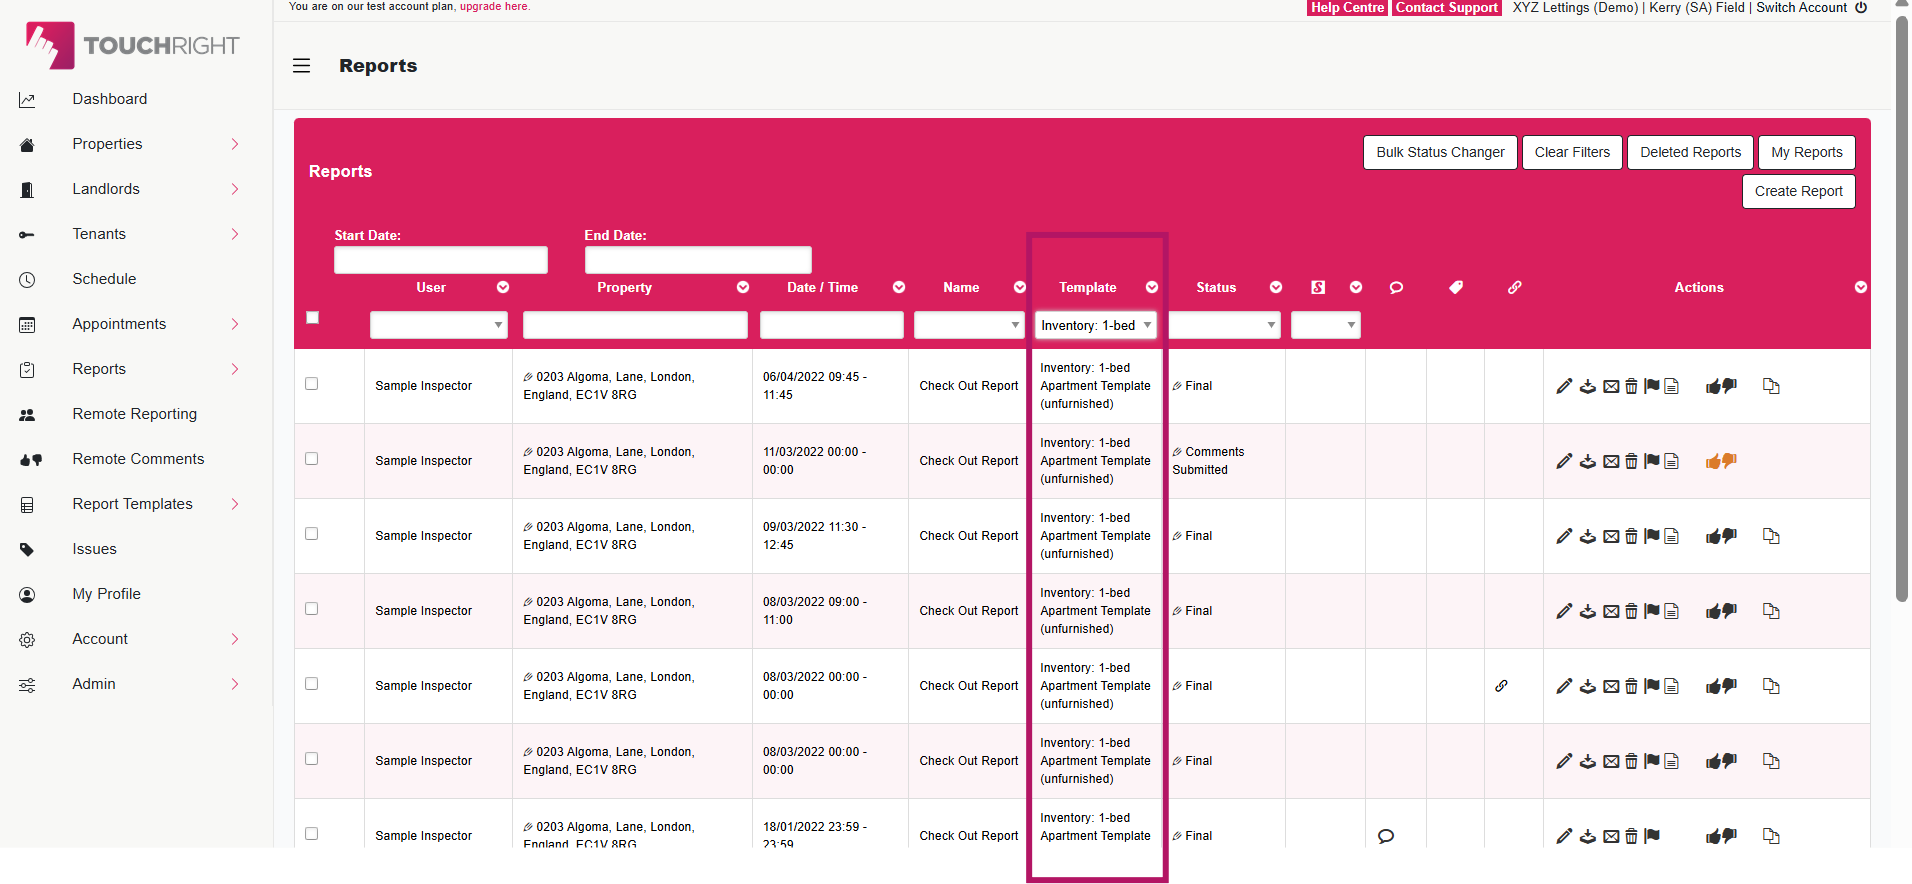
Task: Check the box for the first report row
Action: click(x=312, y=384)
